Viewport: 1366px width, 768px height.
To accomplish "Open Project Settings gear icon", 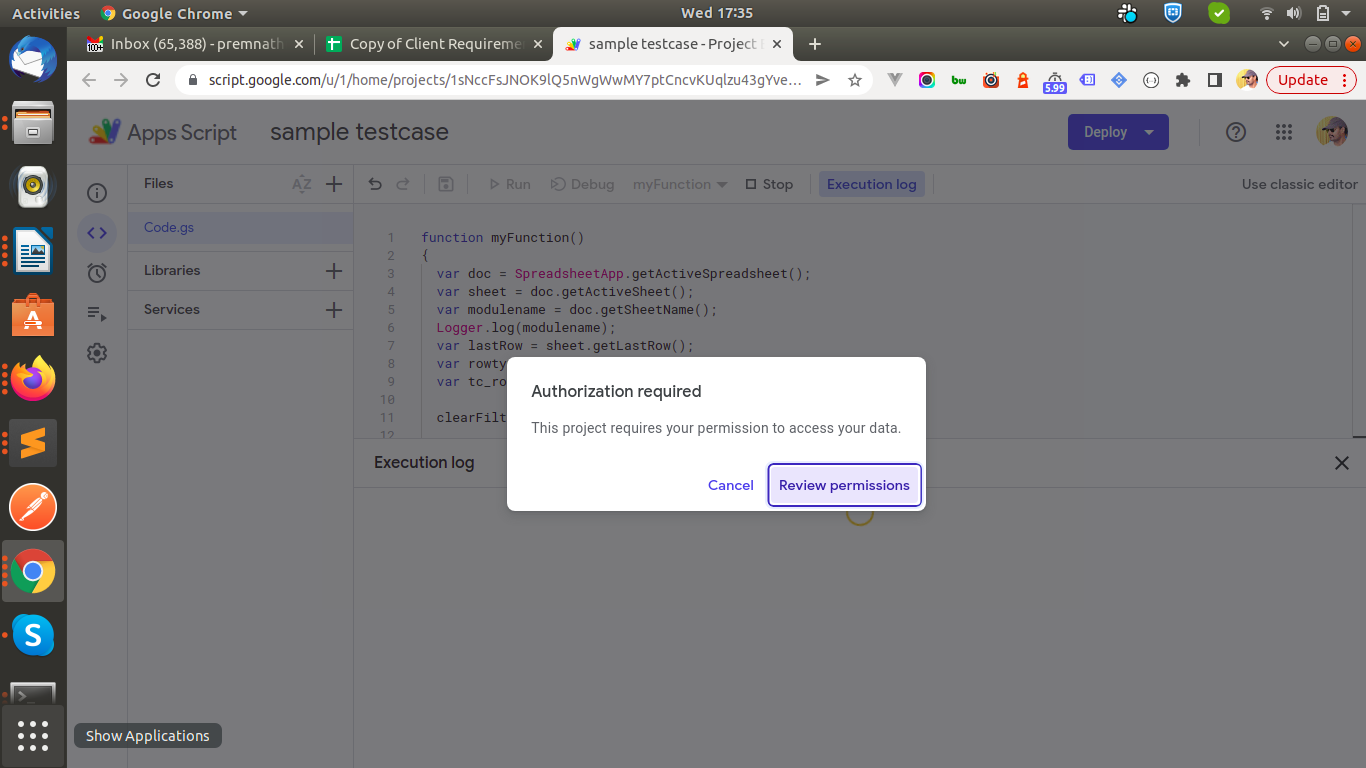I will [x=97, y=353].
